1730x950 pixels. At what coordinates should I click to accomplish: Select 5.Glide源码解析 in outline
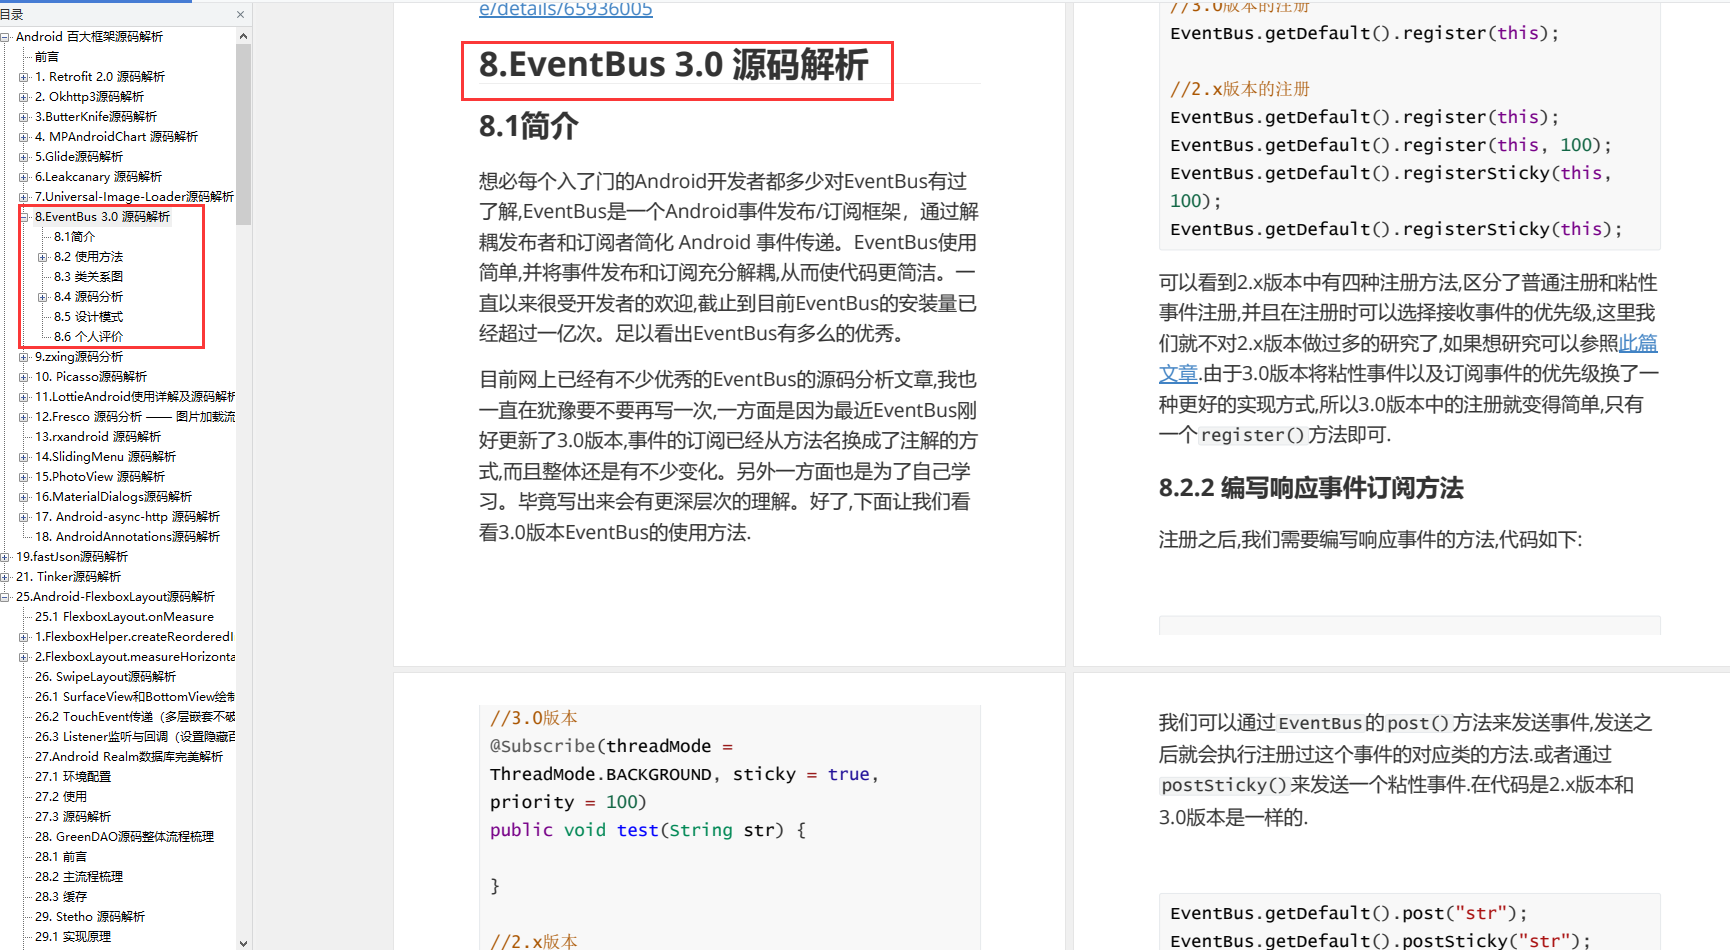click(x=79, y=157)
